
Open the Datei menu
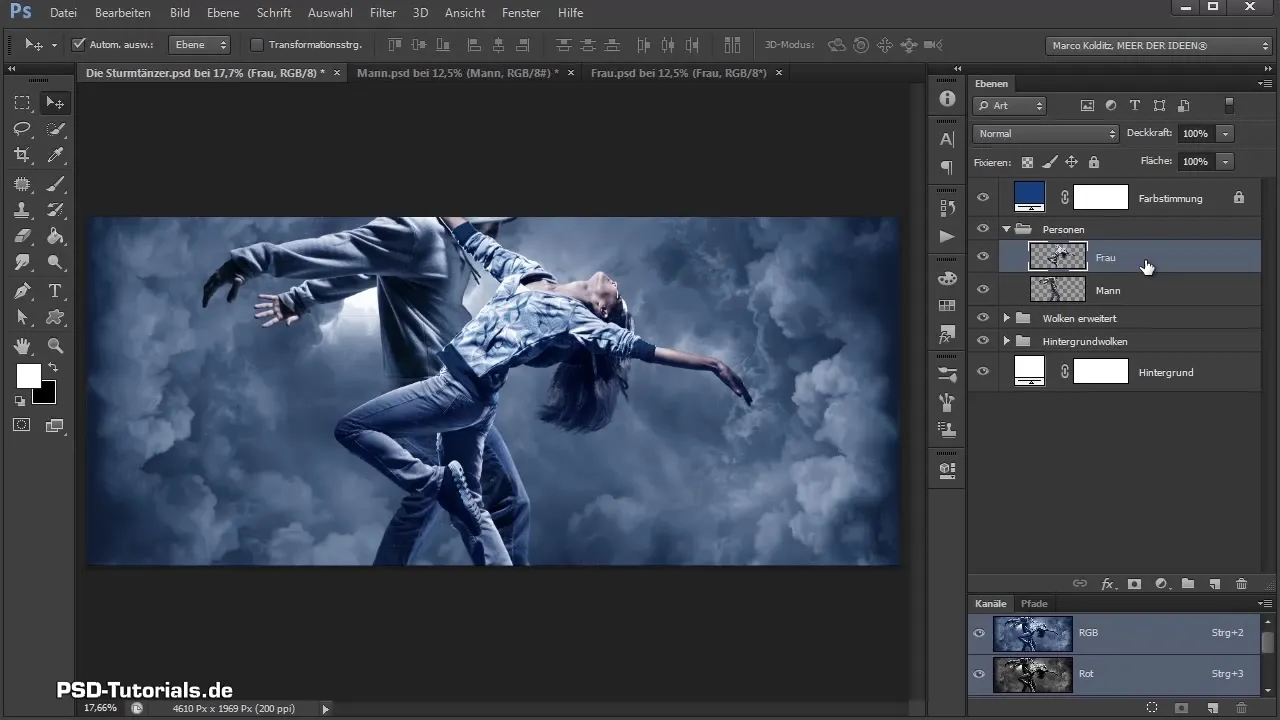click(x=63, y=13)
